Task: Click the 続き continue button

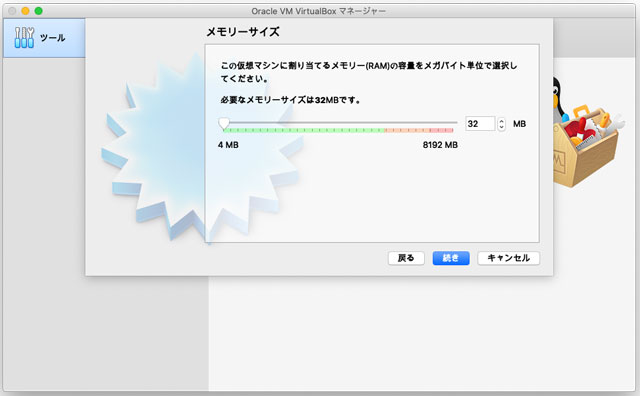Action: click(x=451, y=258)
